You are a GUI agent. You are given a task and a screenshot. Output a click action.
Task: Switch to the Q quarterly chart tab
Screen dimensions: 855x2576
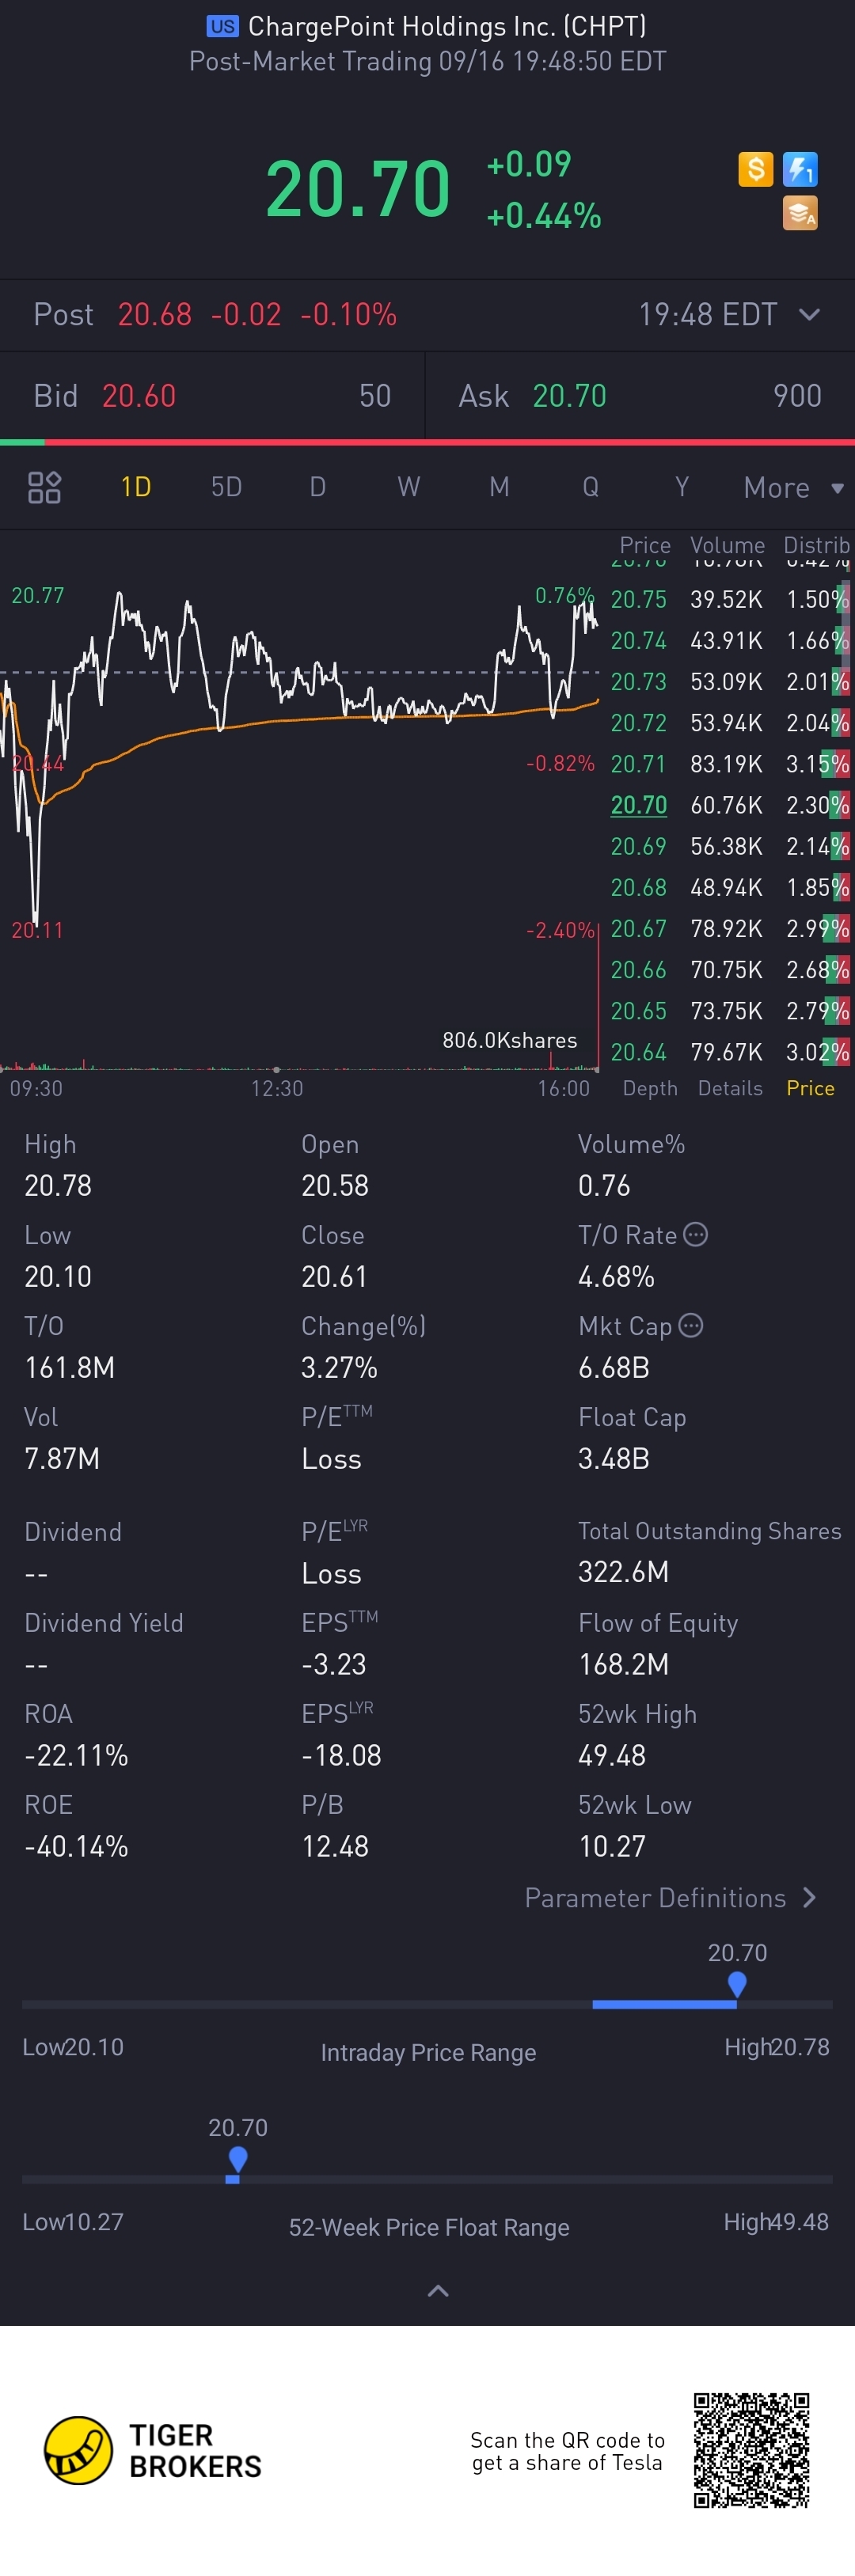pyautogui.click(x=591, y=487)
